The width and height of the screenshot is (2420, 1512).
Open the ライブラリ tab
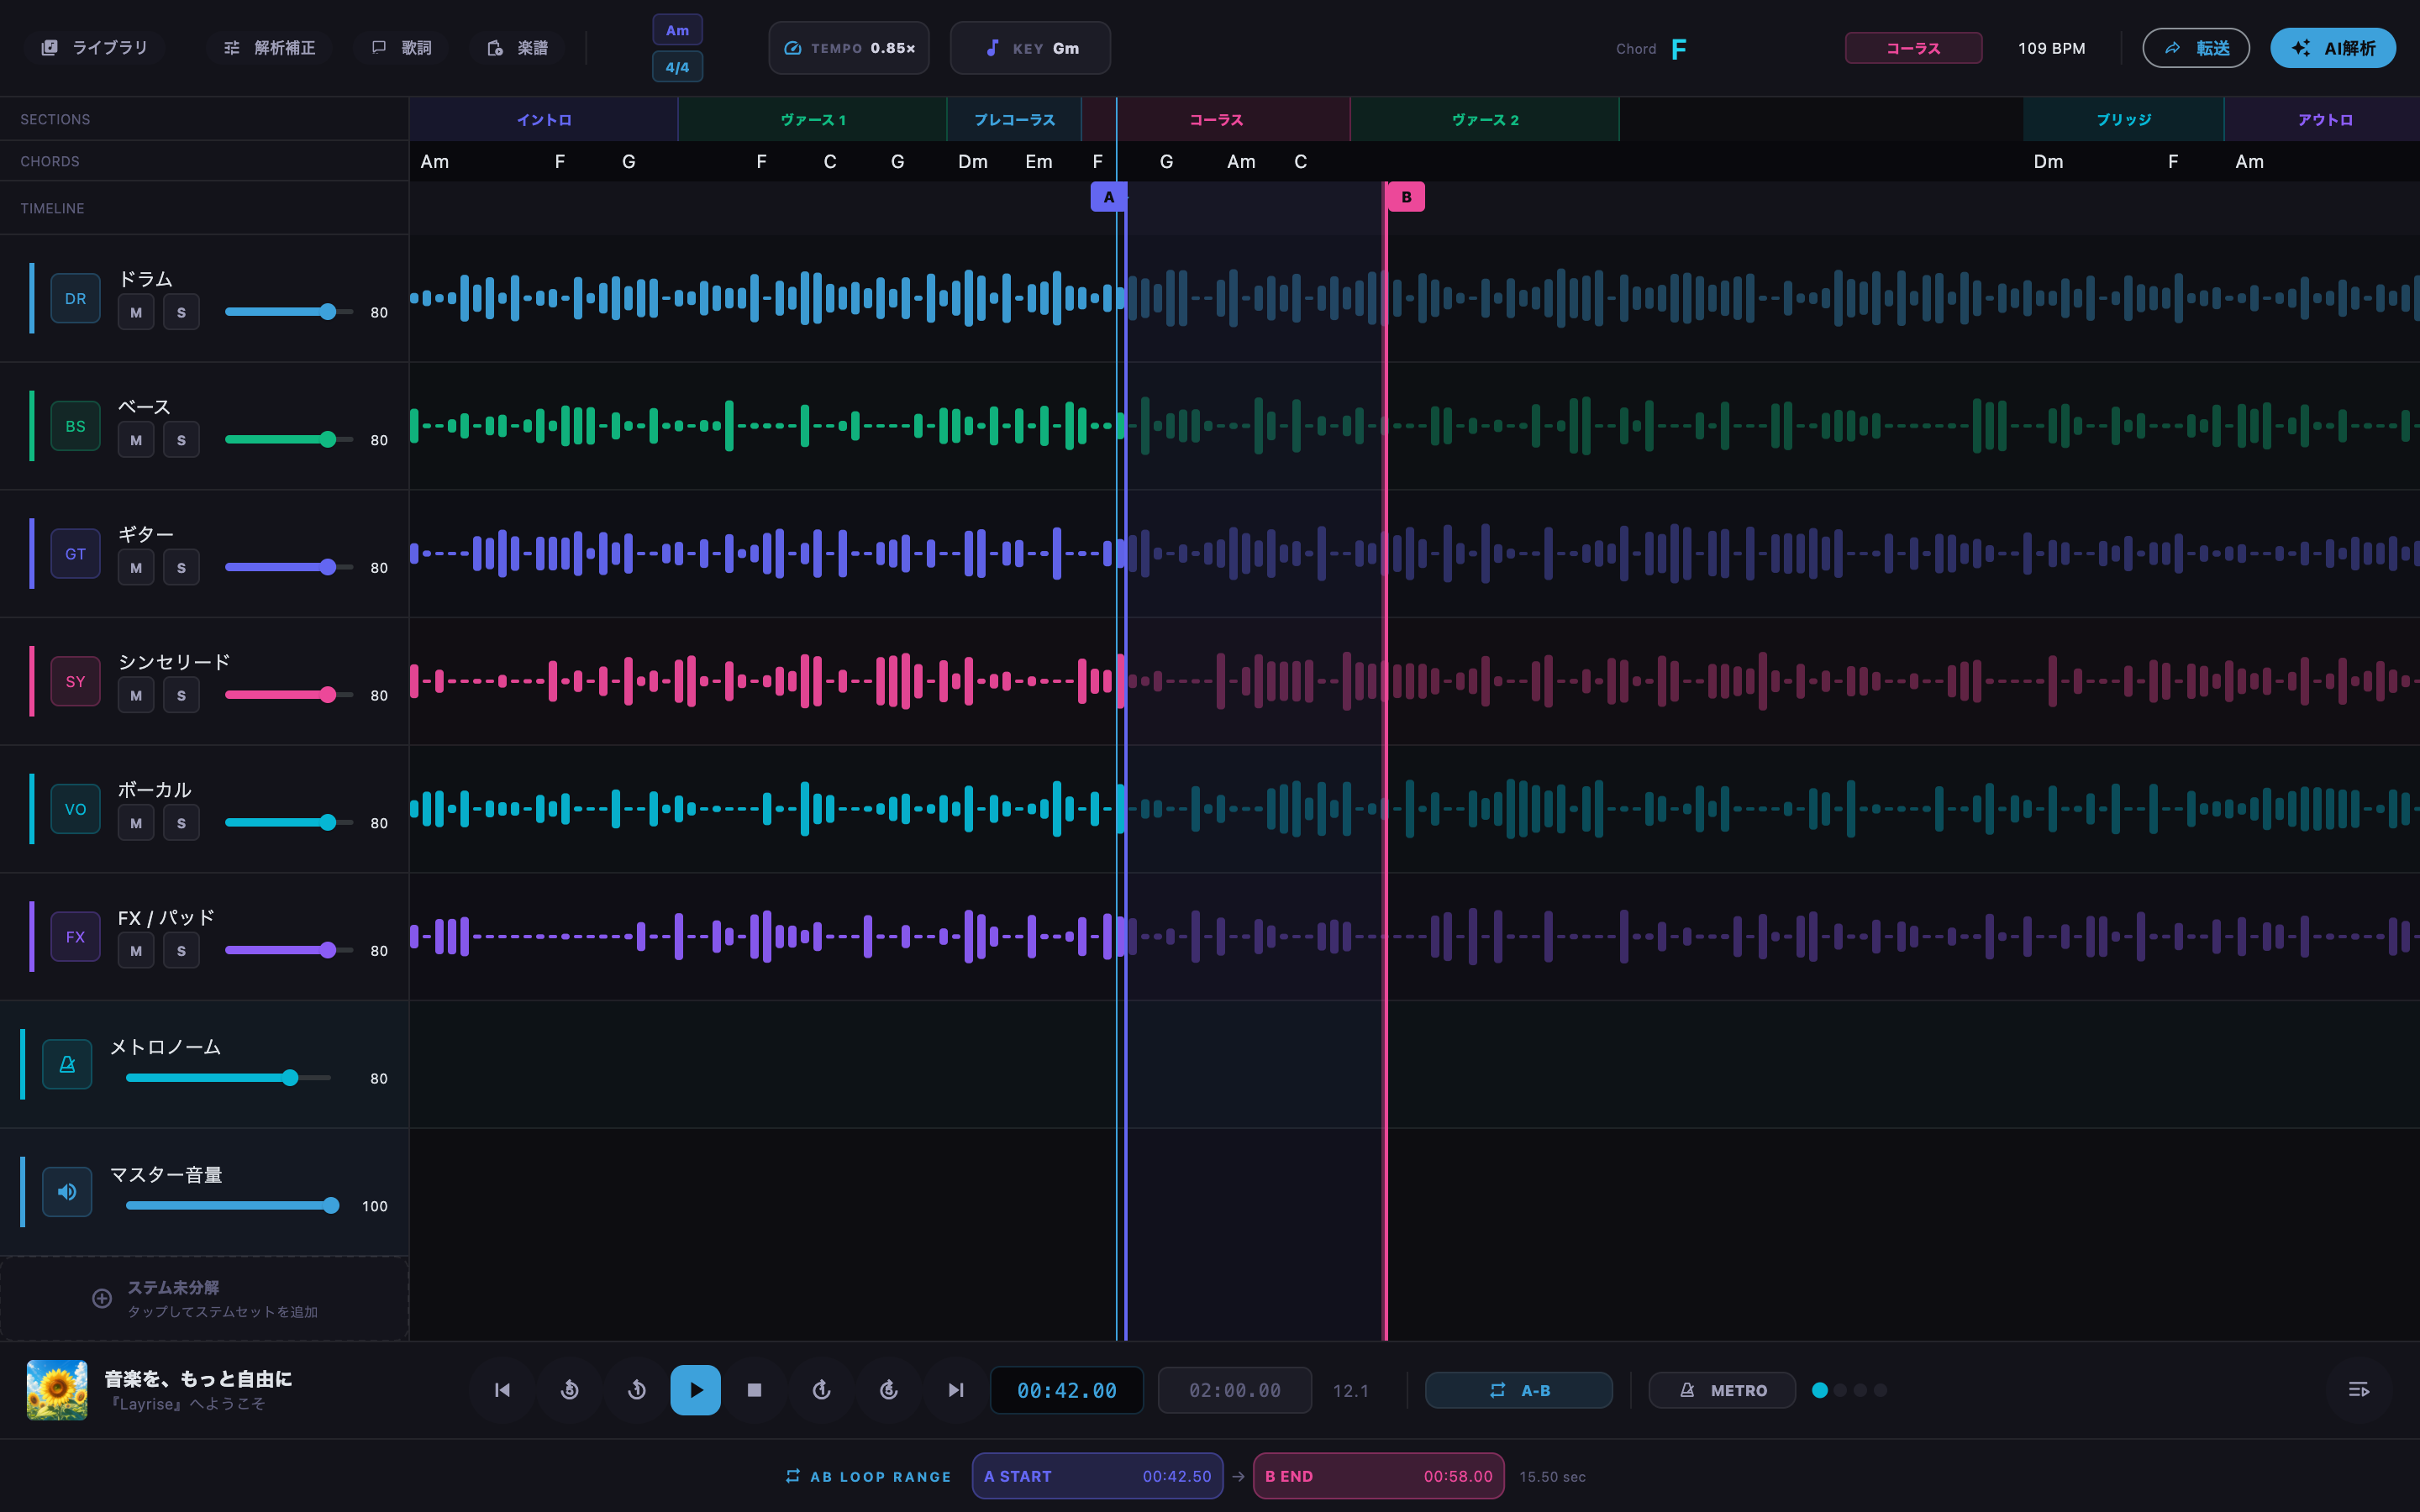[94, 48]
